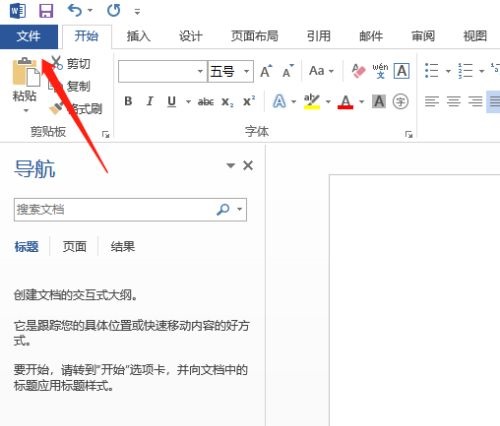Open the 文件 (File) tab
This screenshot has height=426, width=500.
coord(29,36)
